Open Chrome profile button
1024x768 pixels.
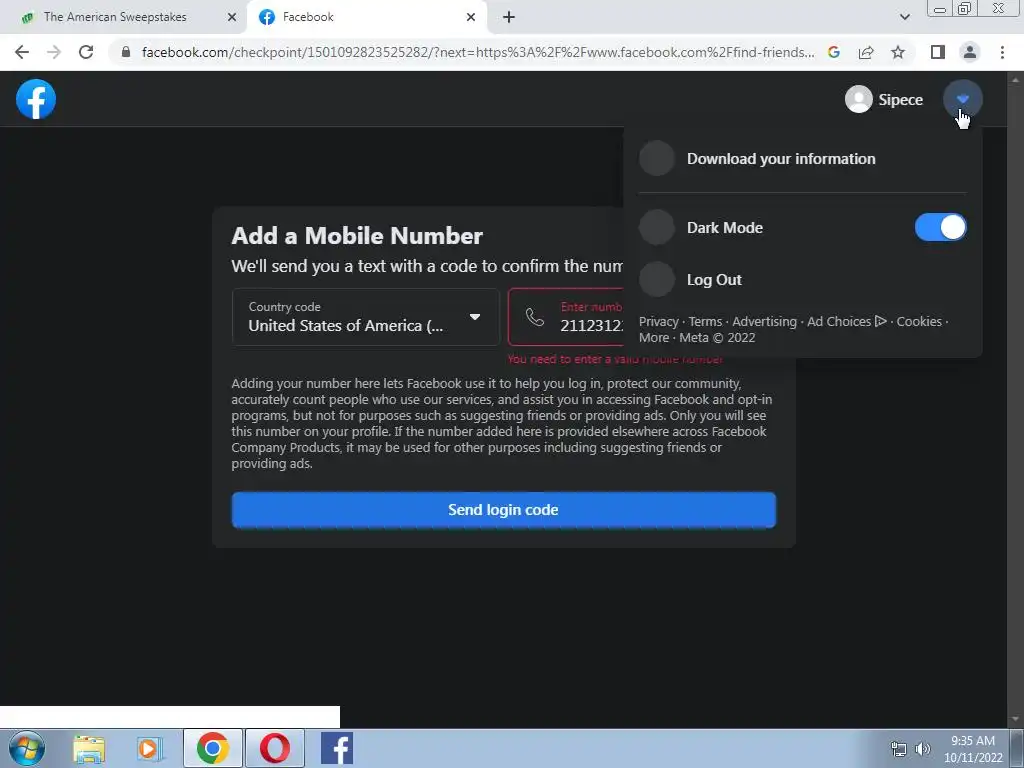coord(970,52)
